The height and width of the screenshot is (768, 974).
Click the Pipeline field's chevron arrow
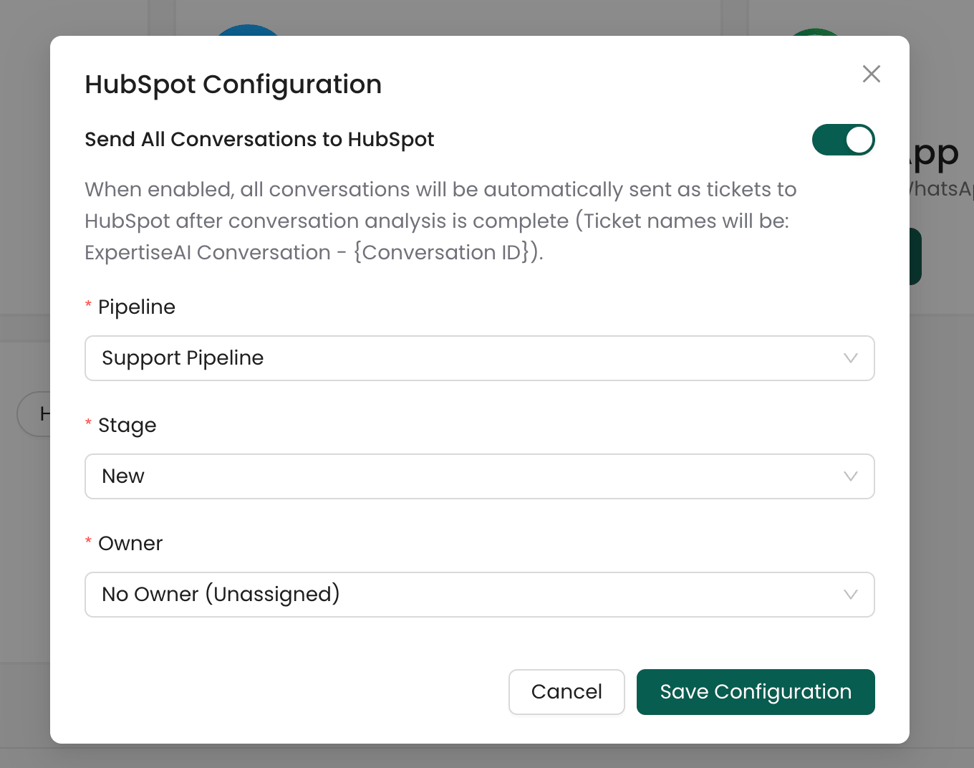(x=850, y=358)
